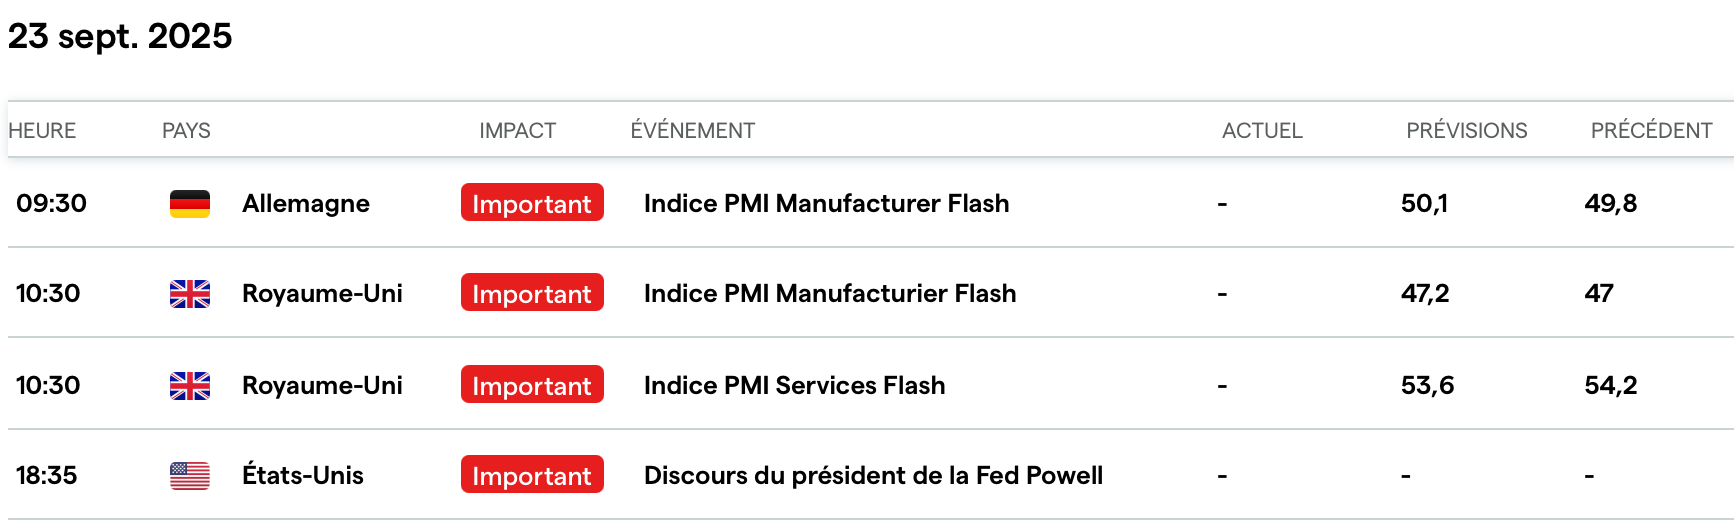Click the Germany flag icon
This screenshot has width=1734, height=524.
pyautogui.click(x=189, y=204)
